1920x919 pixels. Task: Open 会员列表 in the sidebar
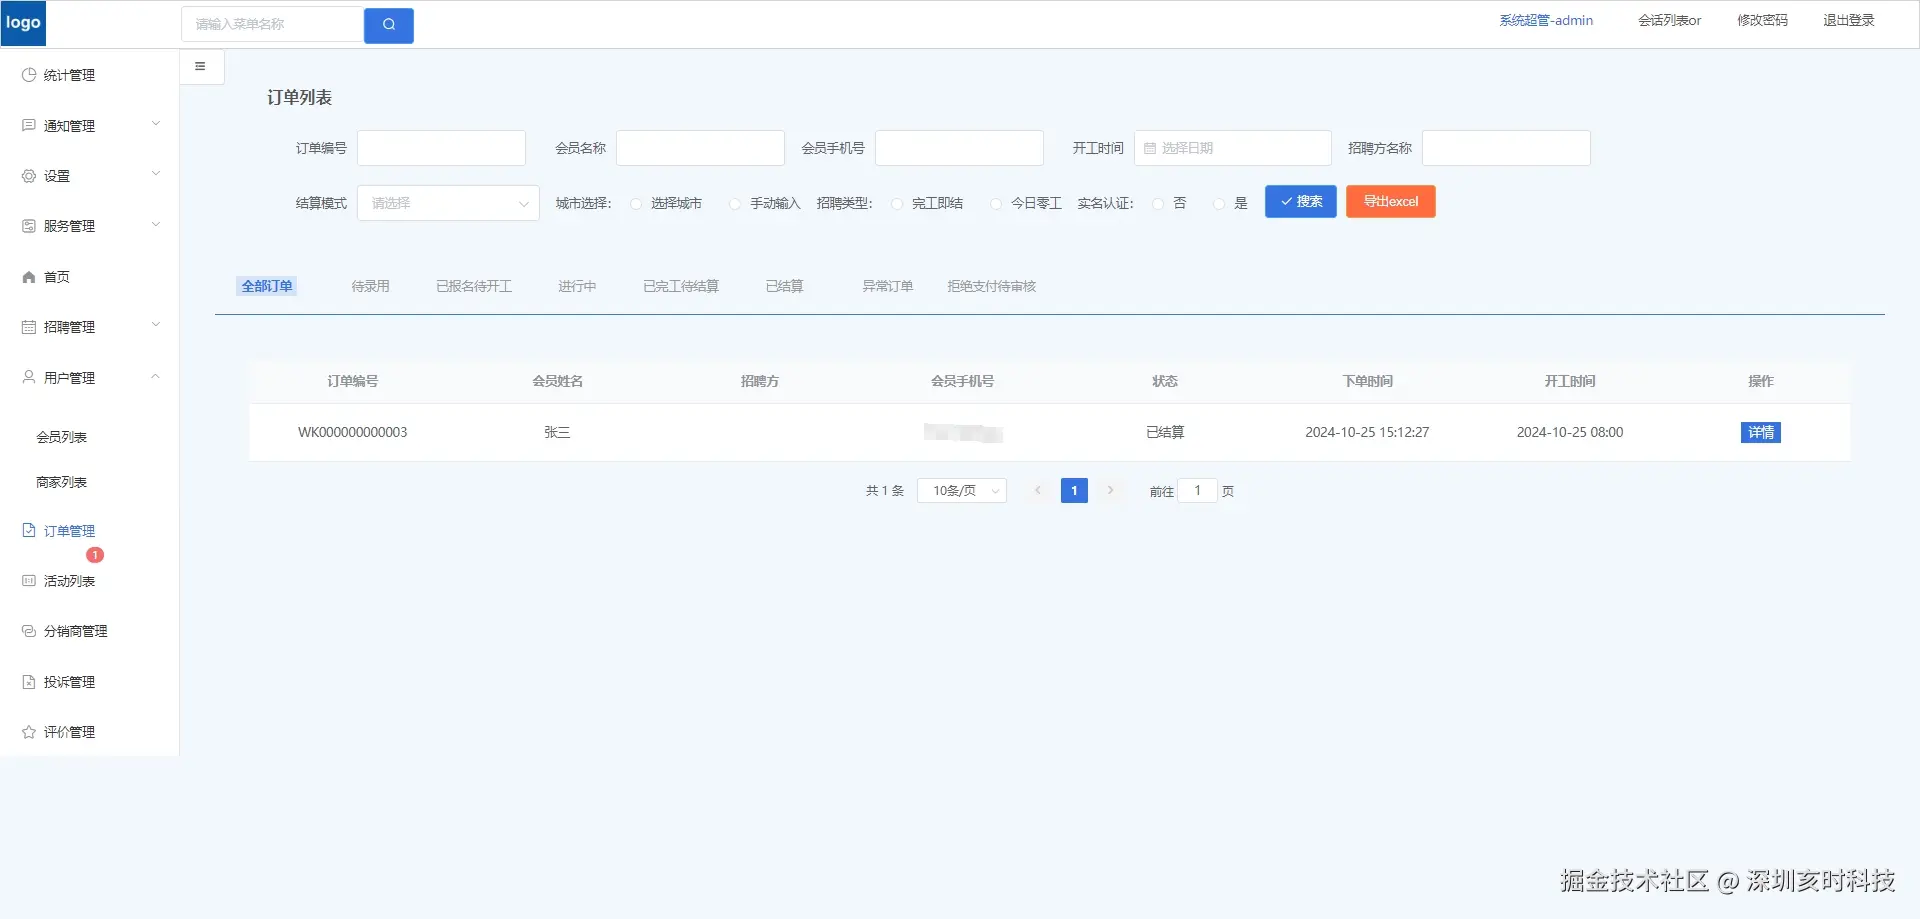click(x=62, y=437)
